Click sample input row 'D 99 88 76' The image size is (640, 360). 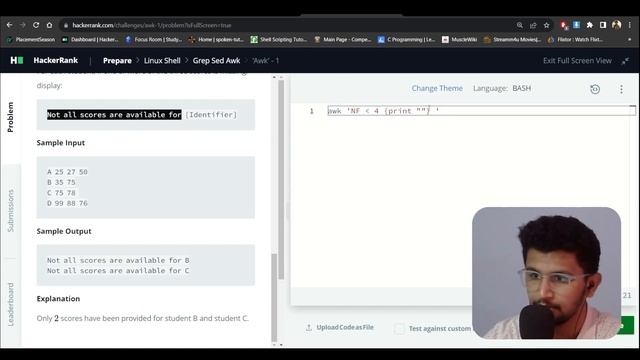click(x=67, y=203)
